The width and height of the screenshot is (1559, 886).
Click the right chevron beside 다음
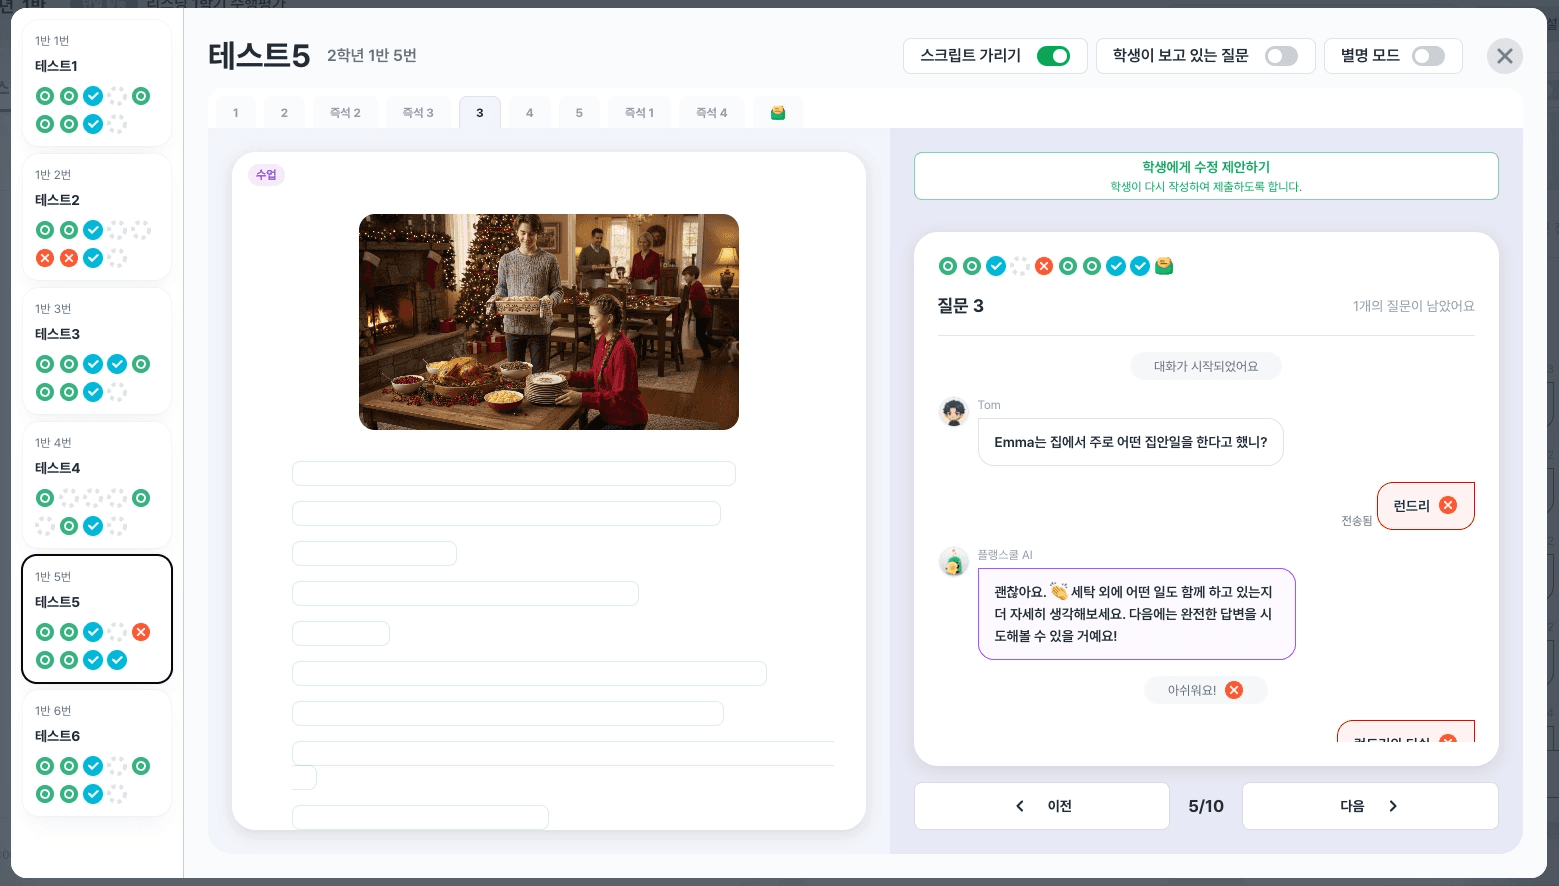(x=1393, y=806)
